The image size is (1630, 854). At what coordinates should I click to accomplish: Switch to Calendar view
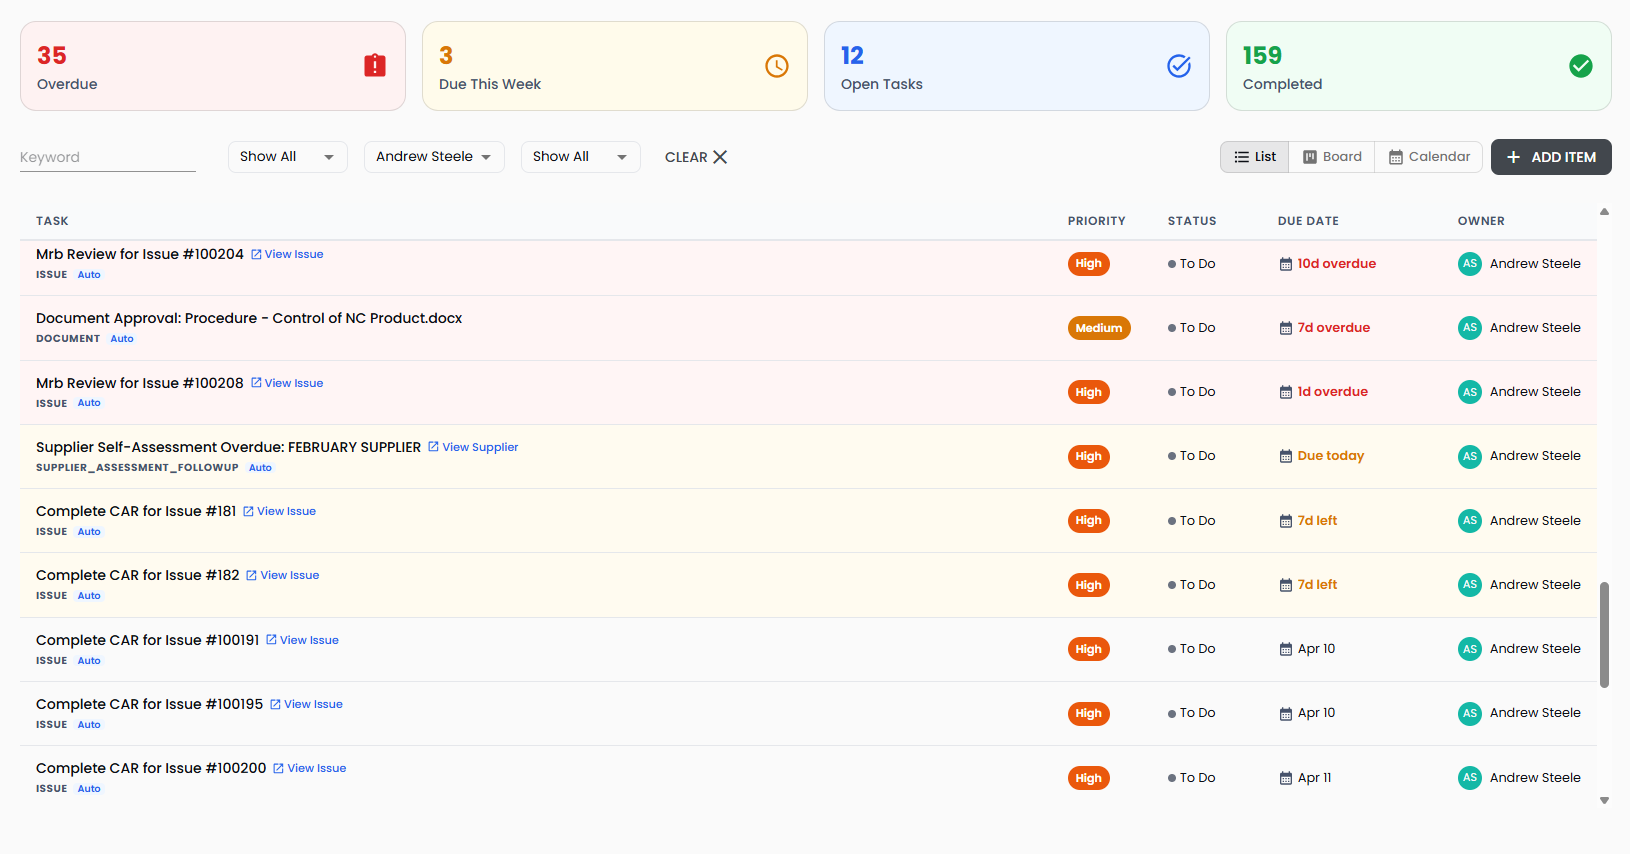point(1429,157)
